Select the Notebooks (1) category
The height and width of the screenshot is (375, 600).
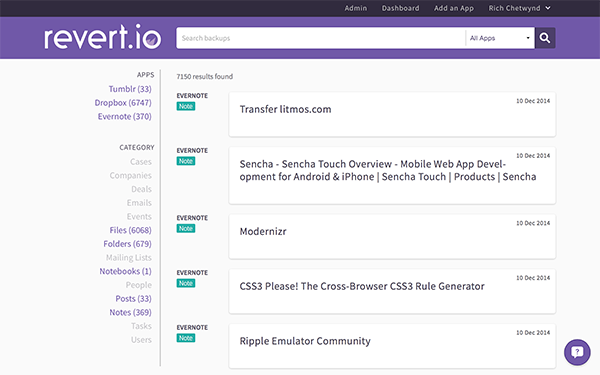tap(126, 271)
